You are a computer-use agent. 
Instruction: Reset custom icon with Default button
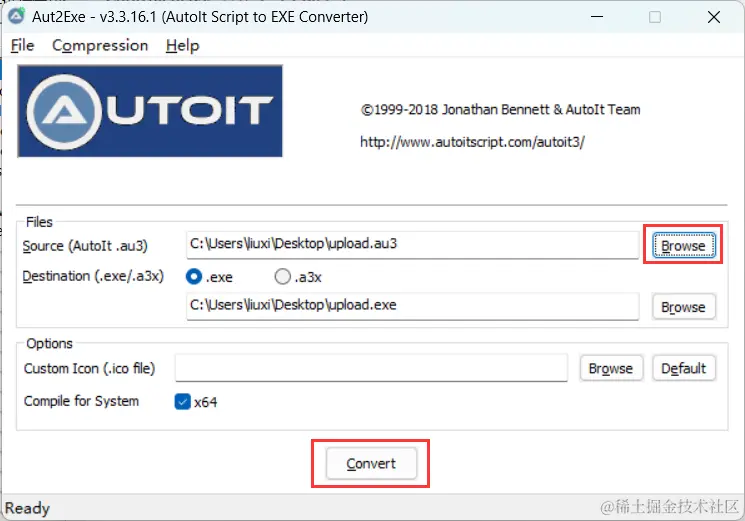point(684,368)
